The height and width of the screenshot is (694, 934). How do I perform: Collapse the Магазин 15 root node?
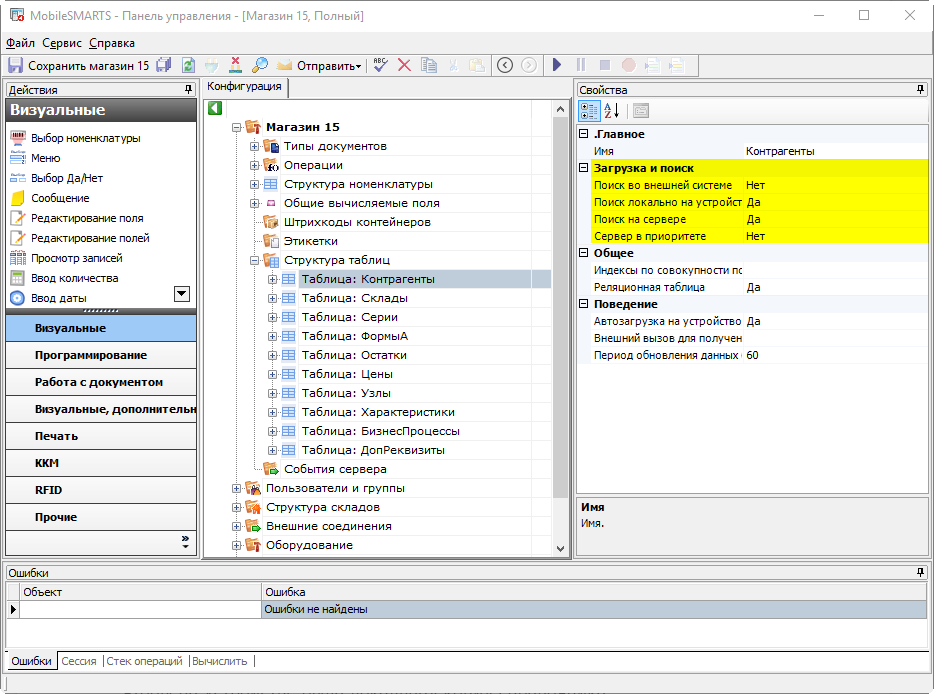click(x=236, y=127)
